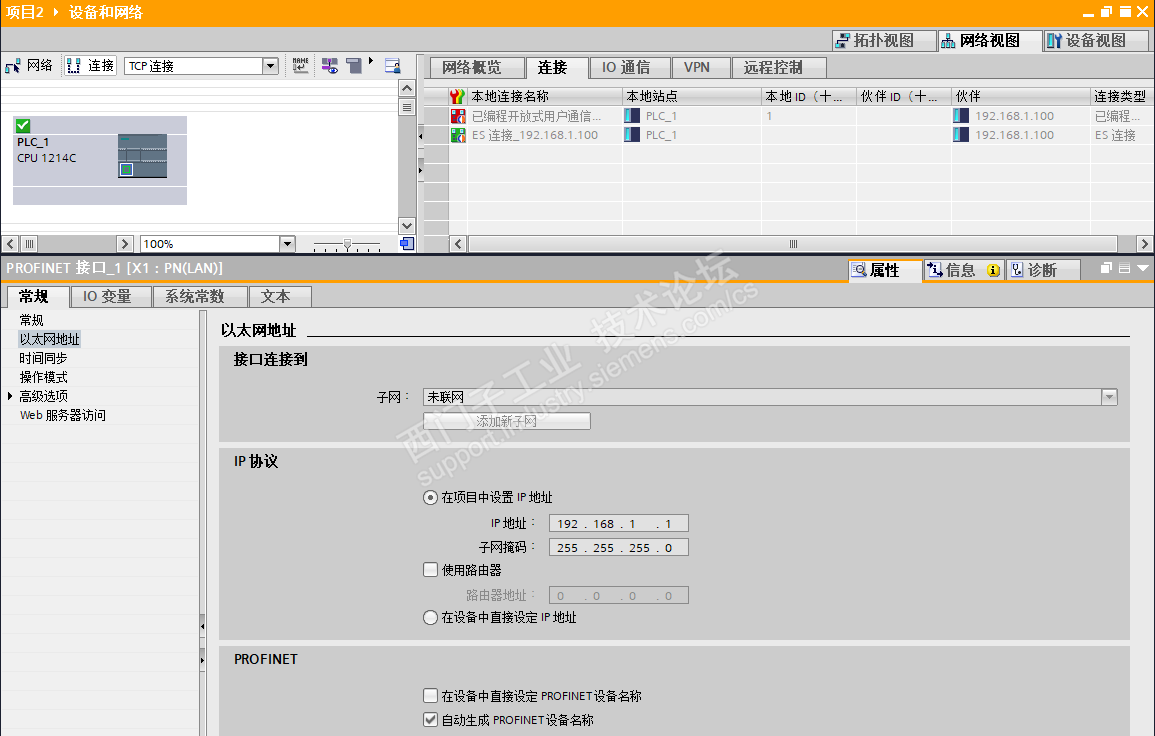Expand the small arrow beside module icon
This screenshot has width=1155, height=736.
click(x=371, y=61)
